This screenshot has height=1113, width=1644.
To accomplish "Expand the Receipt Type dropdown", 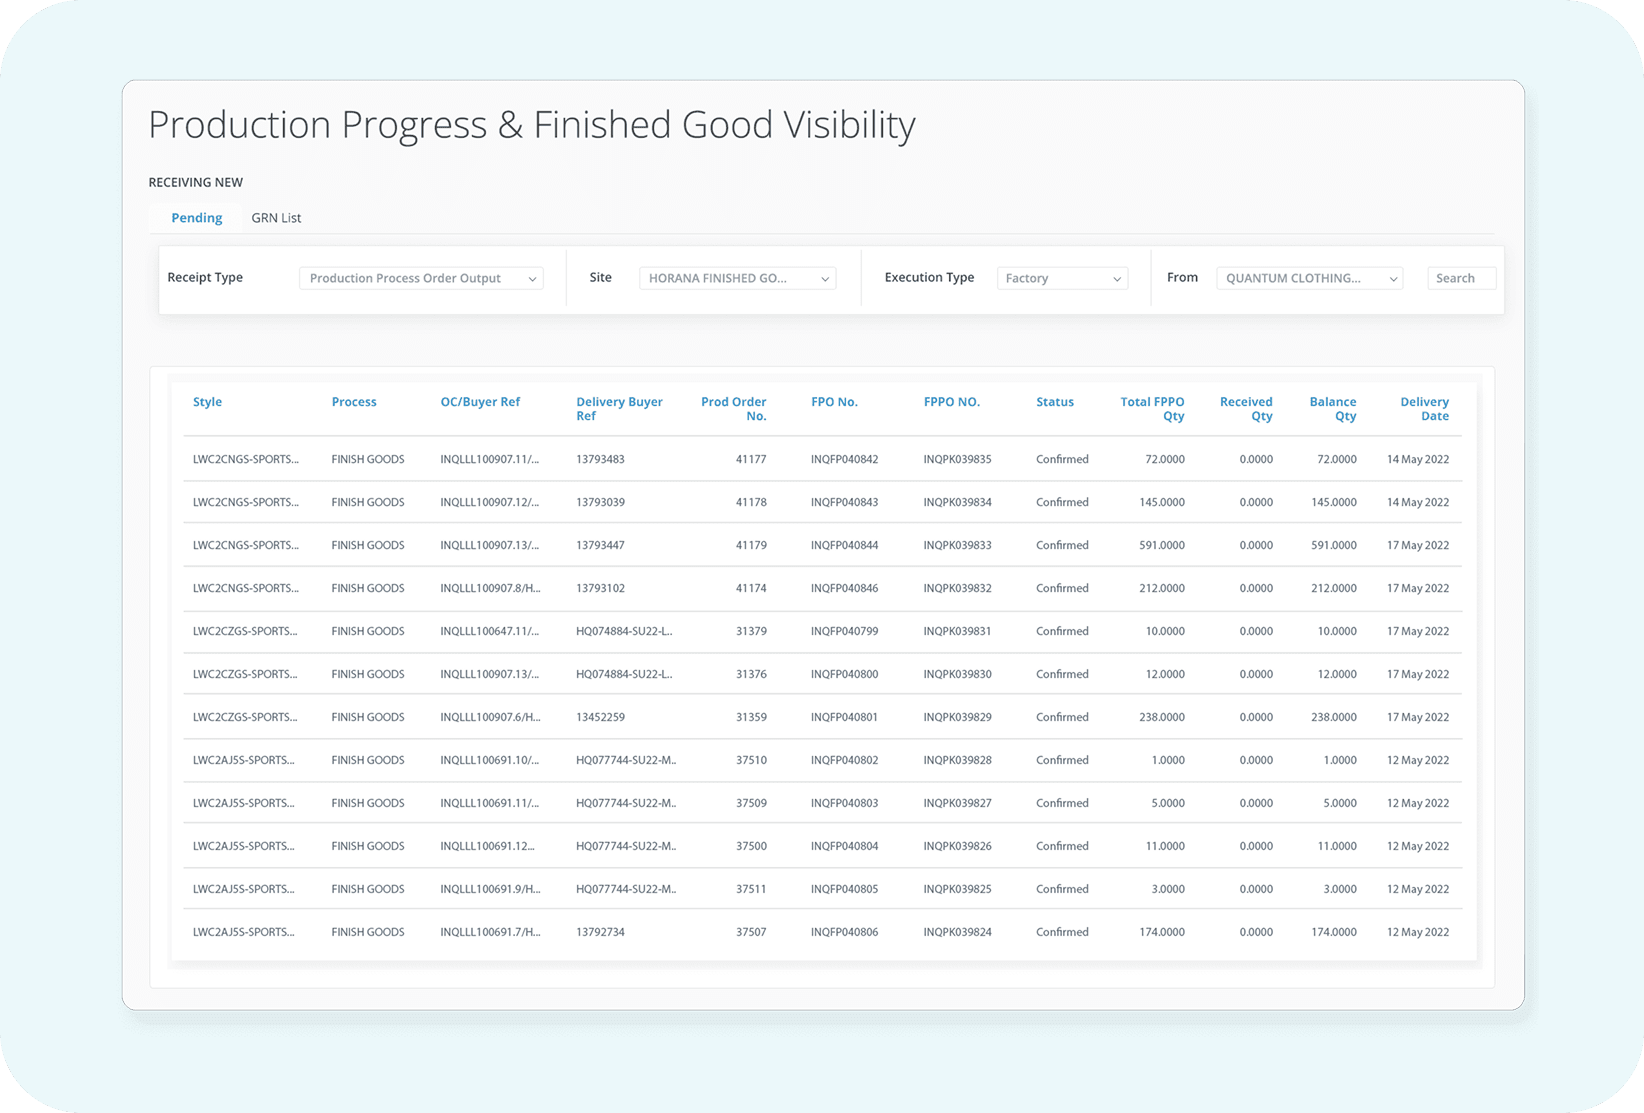I will point(420,278).
